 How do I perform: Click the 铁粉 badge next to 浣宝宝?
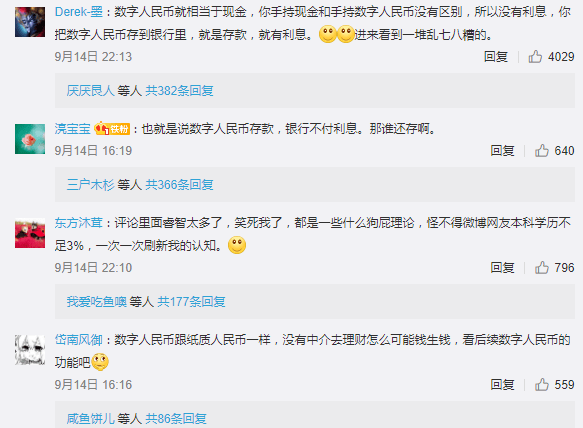pos(112,129)
